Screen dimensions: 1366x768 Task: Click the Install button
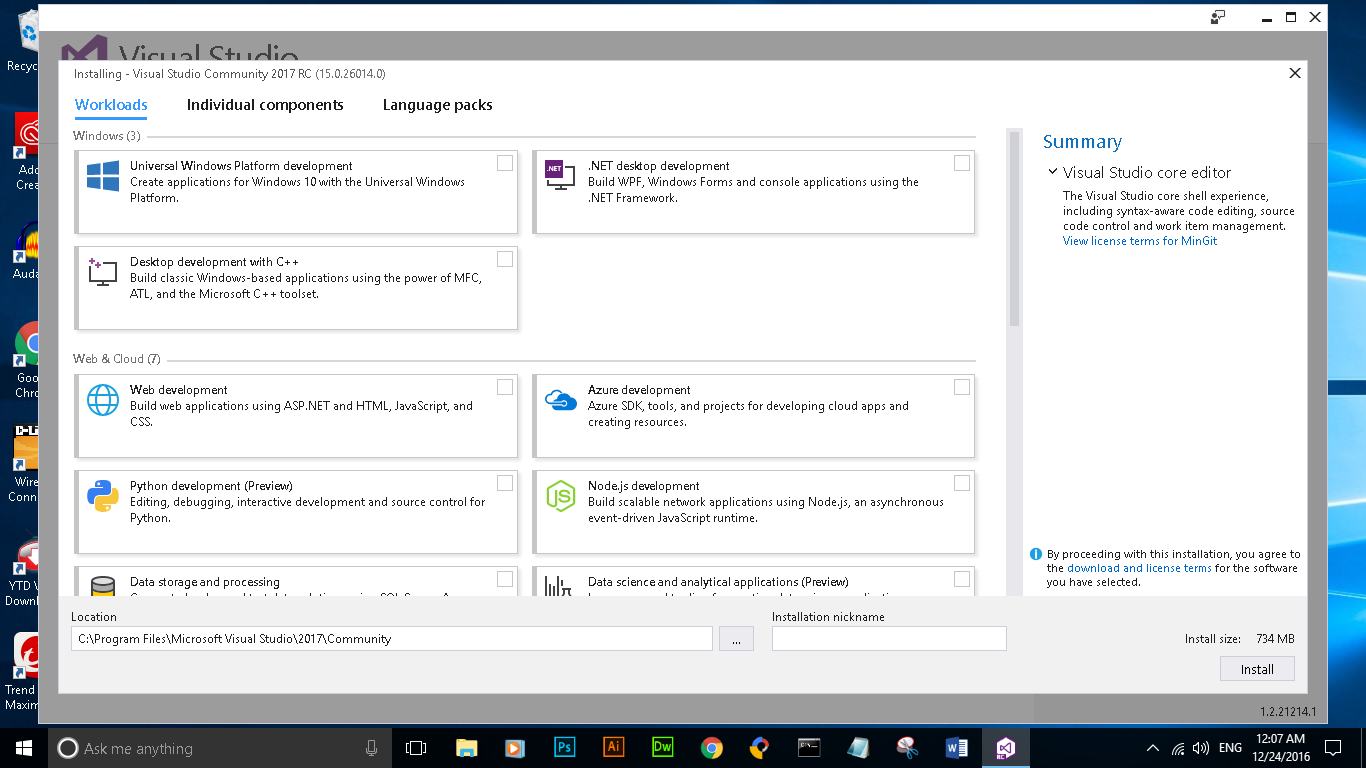pos(1257,669)
